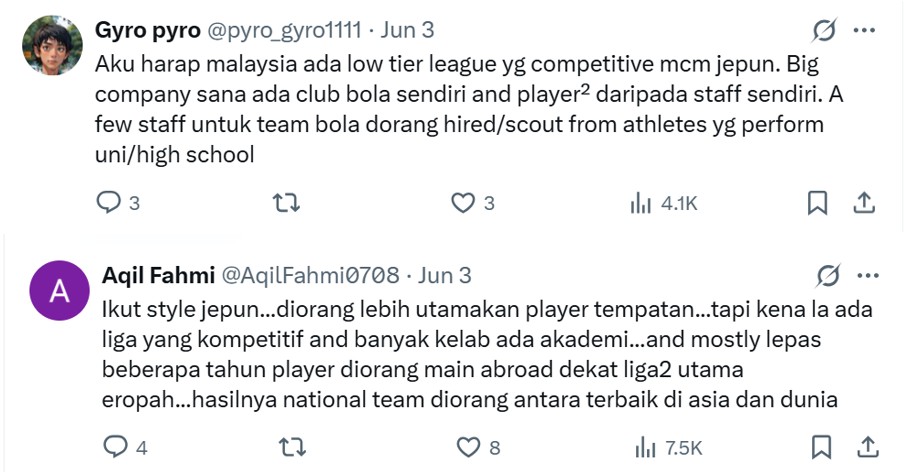Viewport: 904px width, 474px height.
Task: Visit the @pyro_gyro1111 handle link
Action: point(284,30)
